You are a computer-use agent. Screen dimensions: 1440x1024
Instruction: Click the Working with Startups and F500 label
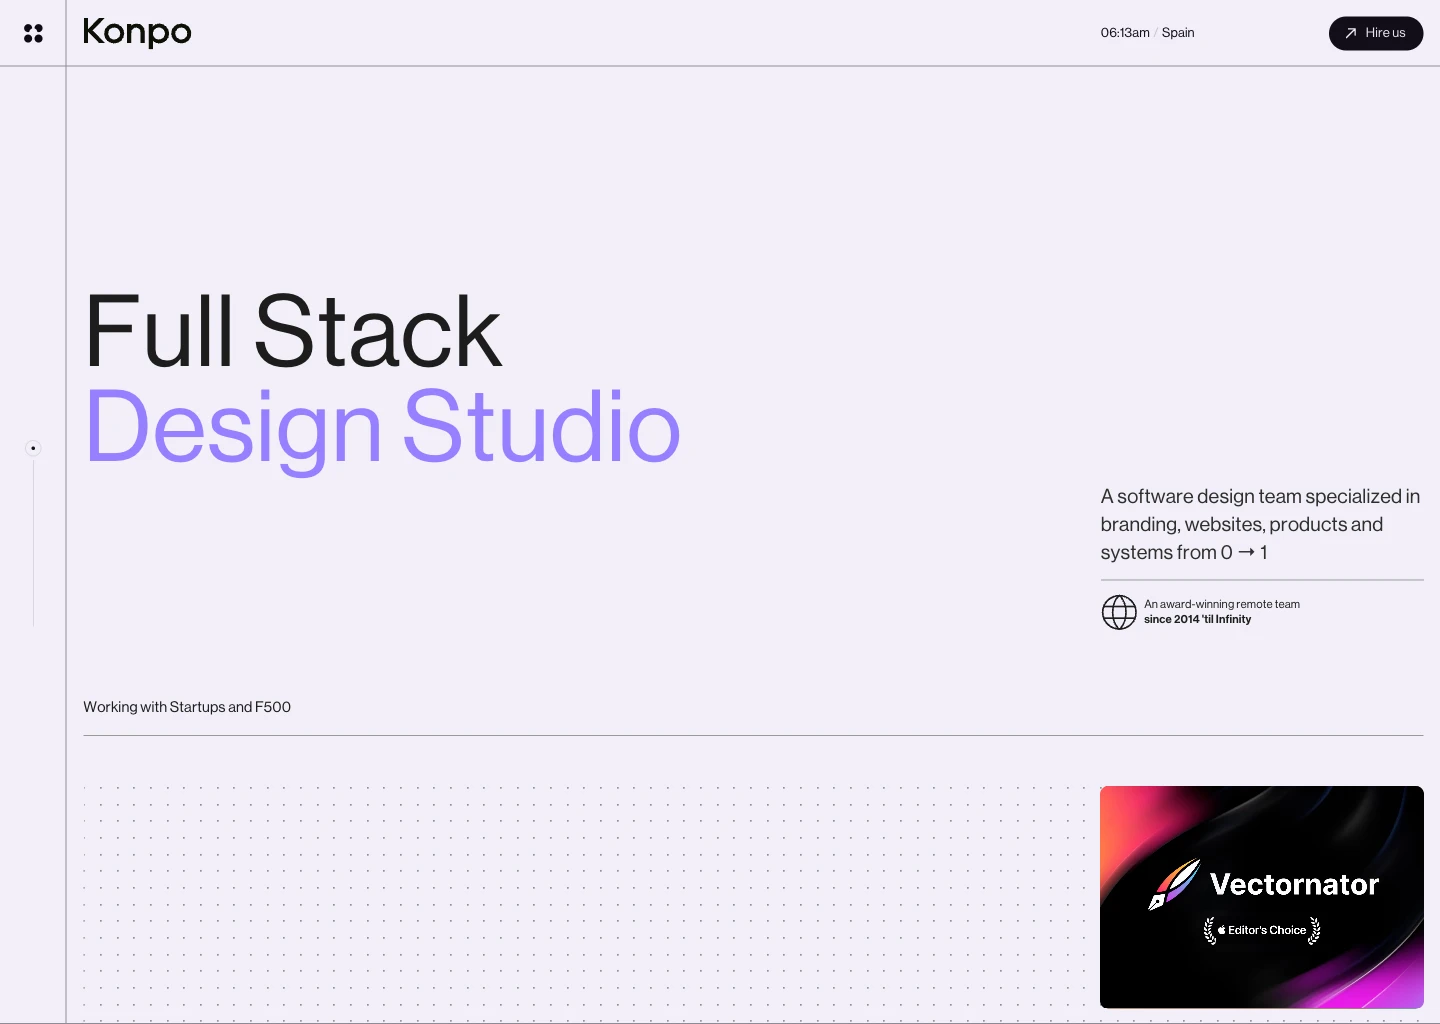coord(187,707)
